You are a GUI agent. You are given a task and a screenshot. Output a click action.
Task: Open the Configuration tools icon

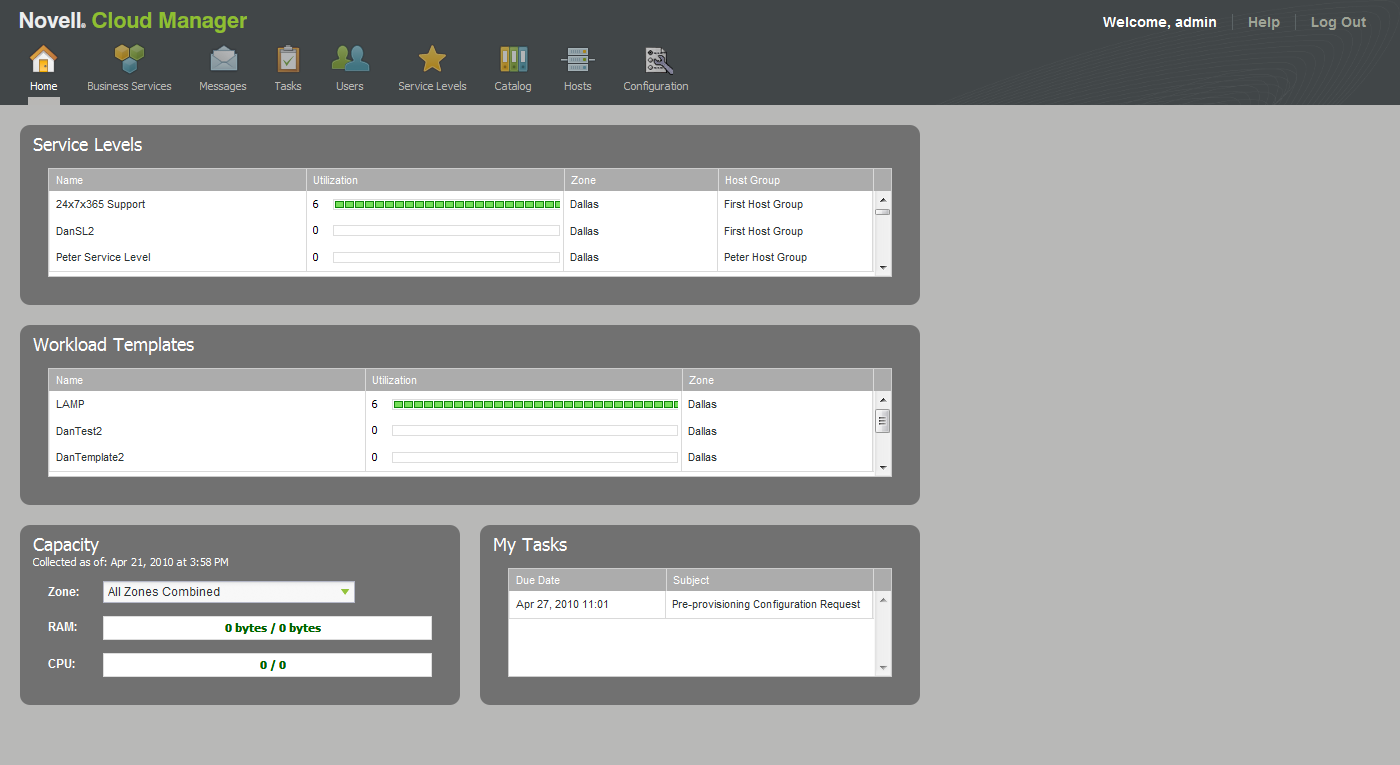(x=657, y=60)
